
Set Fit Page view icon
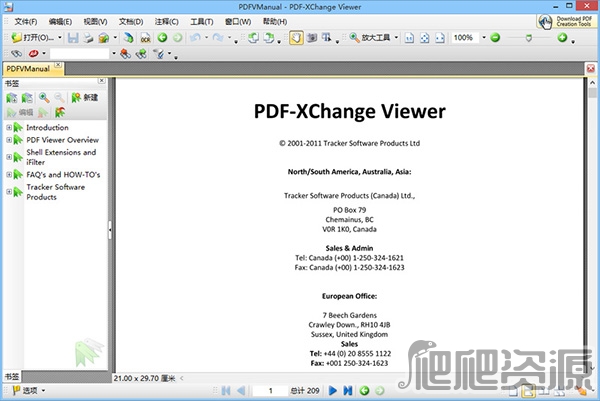[x=425, y=37]
